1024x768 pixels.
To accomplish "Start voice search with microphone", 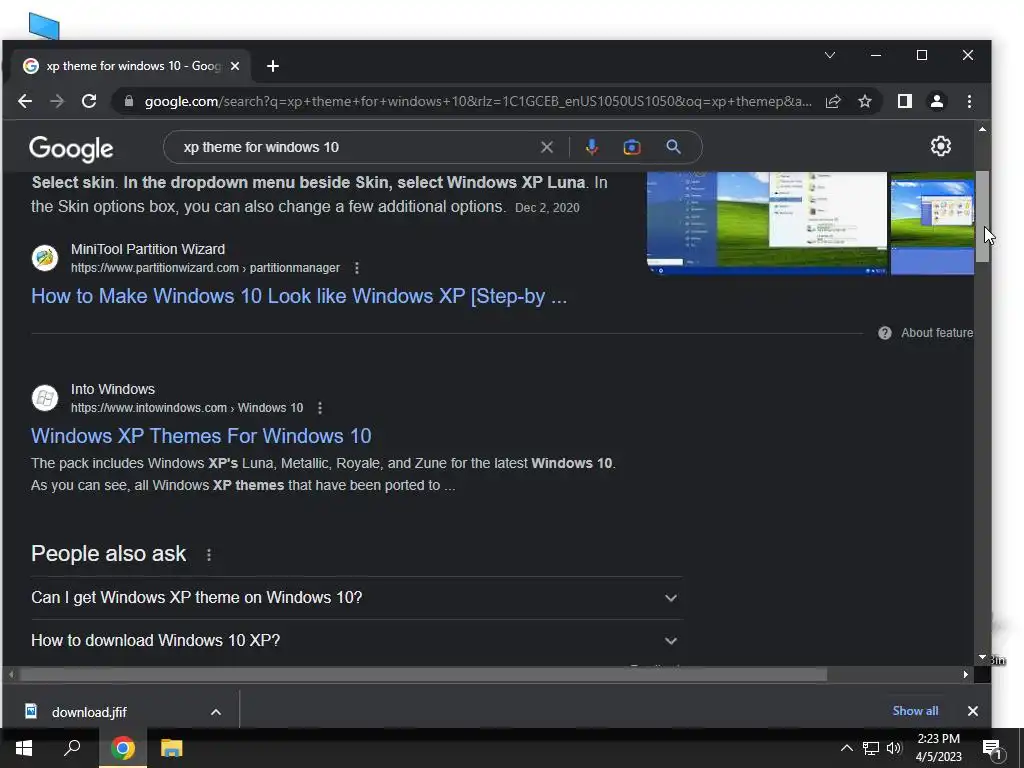I will 592,148.
